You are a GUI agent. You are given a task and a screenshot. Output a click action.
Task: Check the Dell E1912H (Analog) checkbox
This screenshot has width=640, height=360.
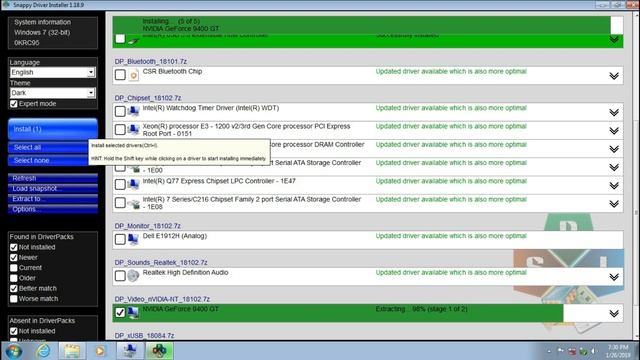120,239
